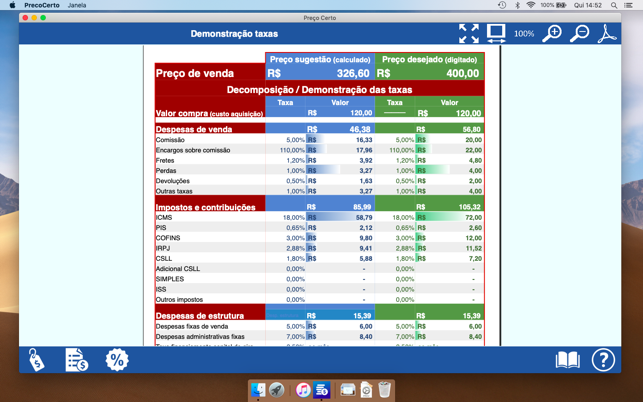The height and width of the screenshot is (402, 643).
Task: Click the Despesas de venda section header
Action: coord(194,129)
